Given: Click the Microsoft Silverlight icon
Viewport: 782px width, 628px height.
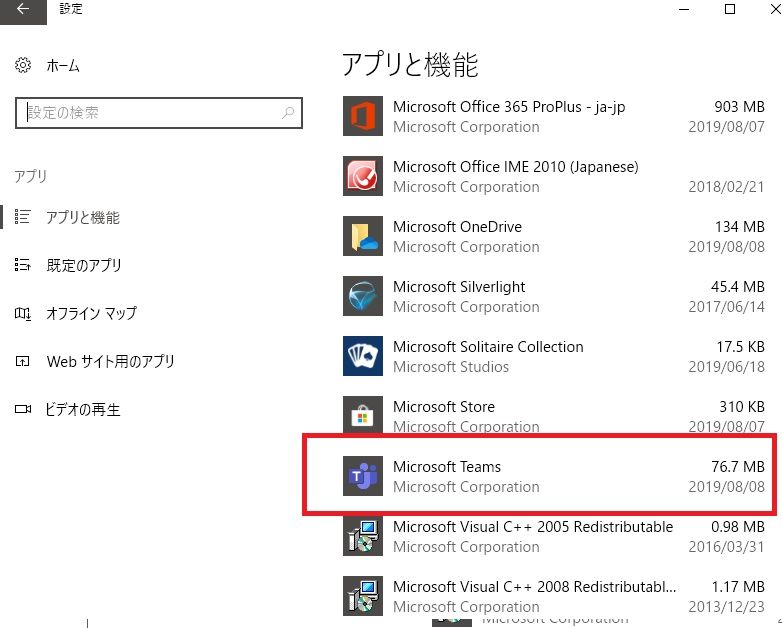Looking at the screenshot, I should pos(363,296).
